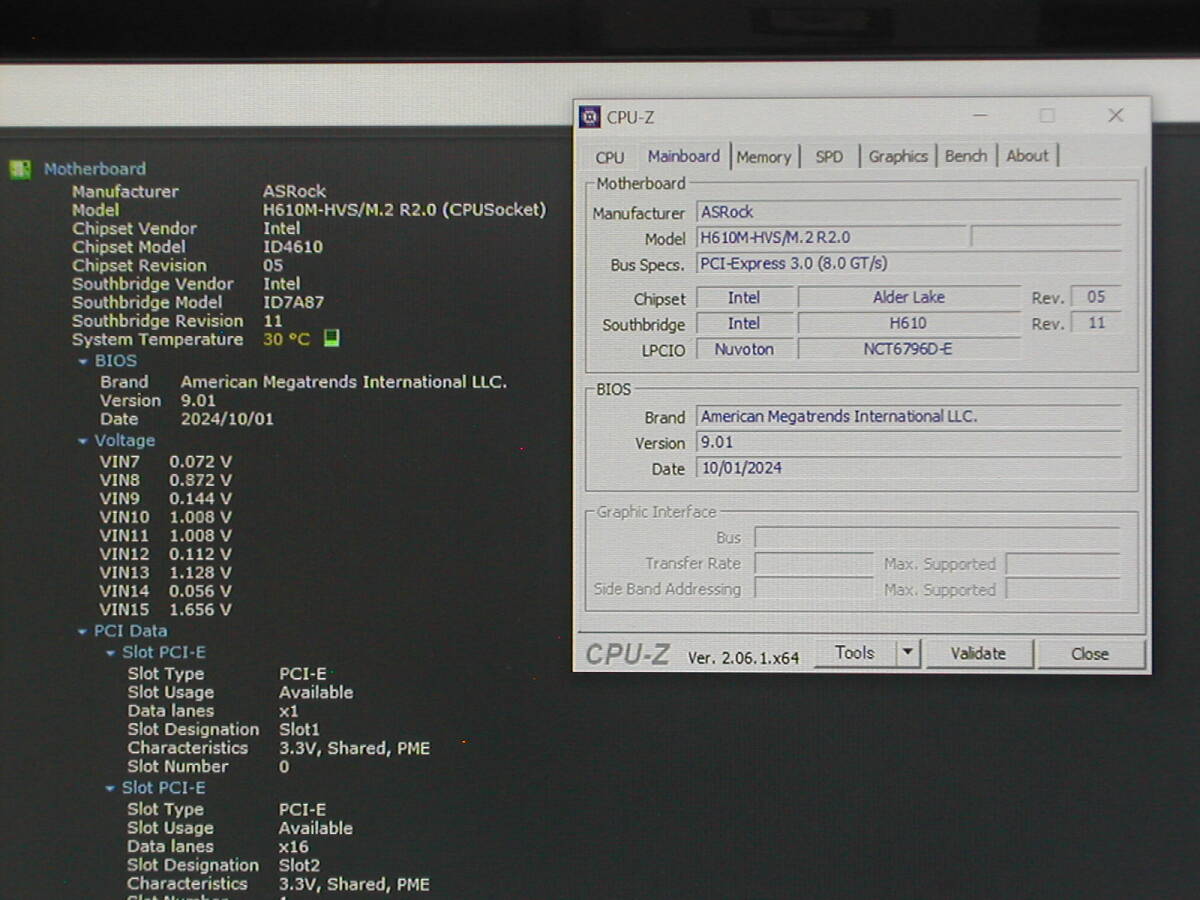Open the Memory tab in CPU-Z
This screenshot has height=900, width=1200.
pyautogui.click(x=763, y=157)
